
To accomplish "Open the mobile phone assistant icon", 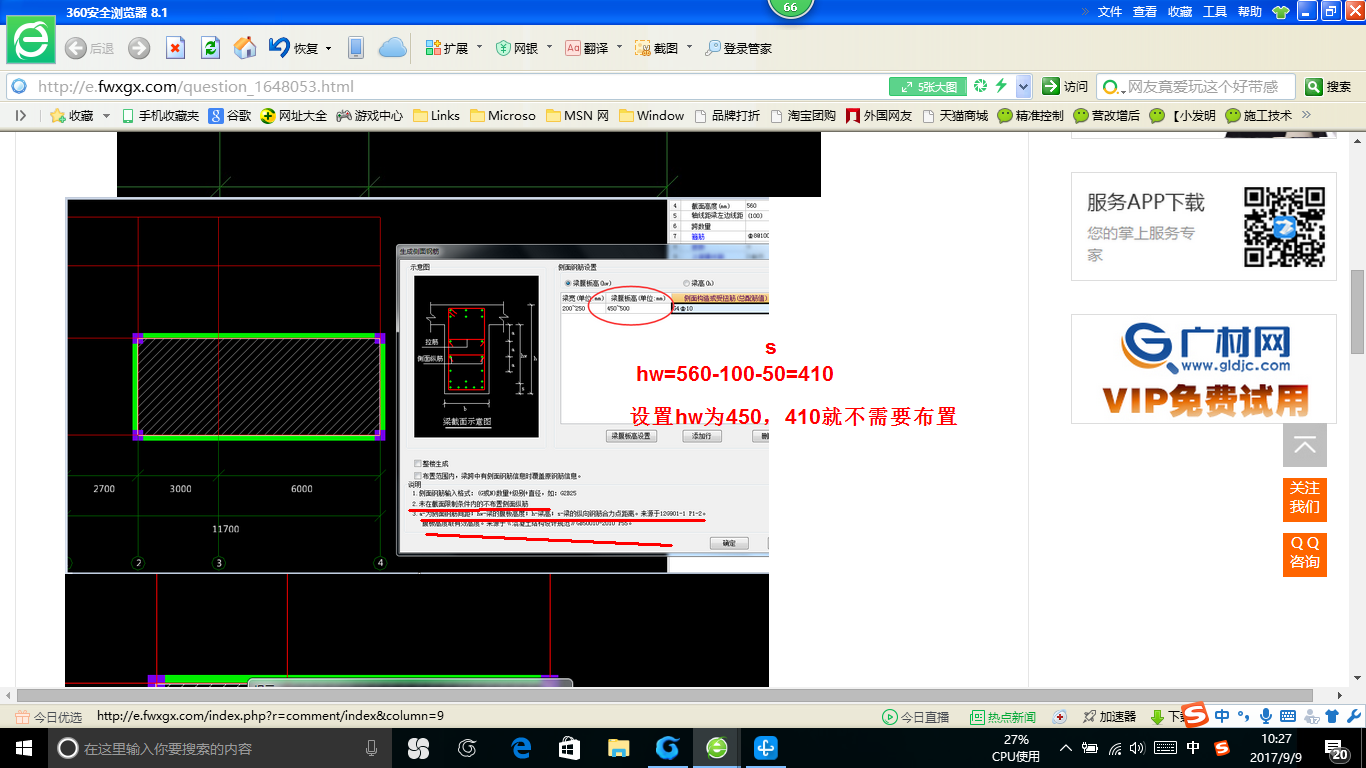I will 355,48.
